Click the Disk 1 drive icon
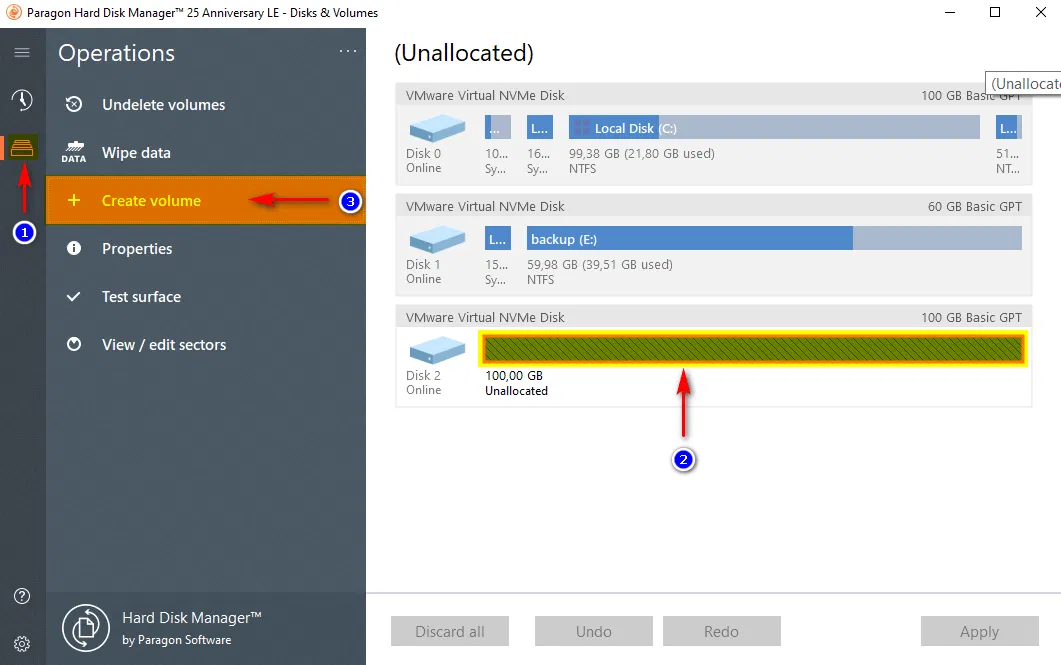Screen dimensions: 1061x665 (437, 239)
